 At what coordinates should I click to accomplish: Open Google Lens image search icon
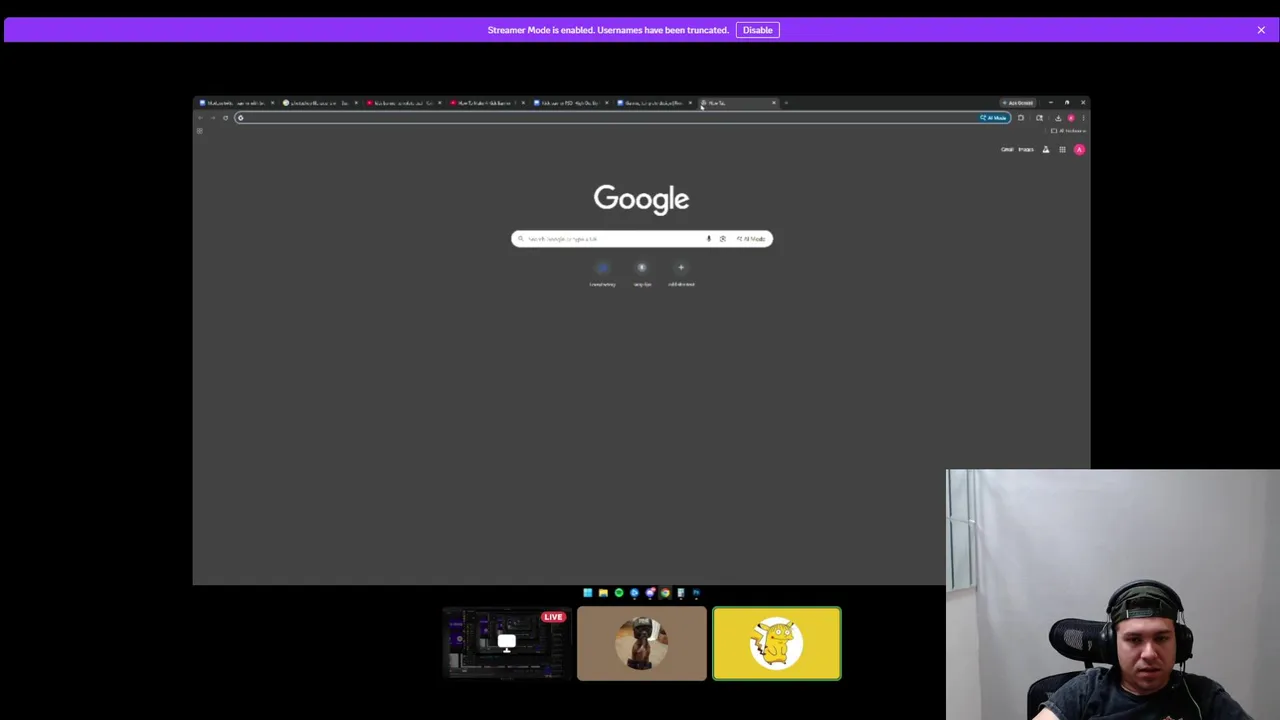[722, 238]
